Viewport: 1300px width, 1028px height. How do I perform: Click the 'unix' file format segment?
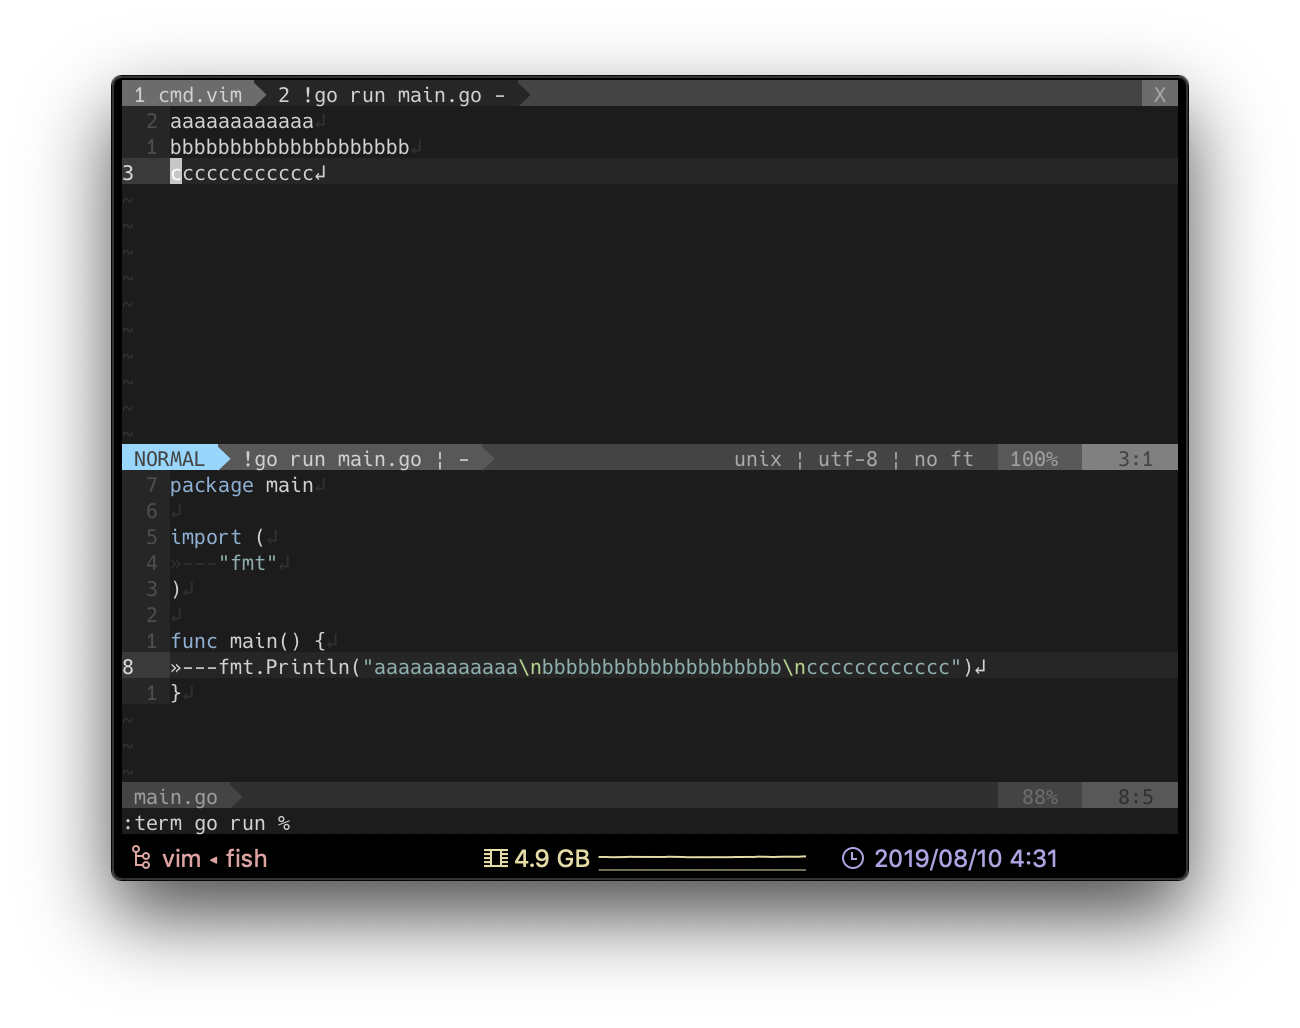pyautogui.click(x=757, y=458)
